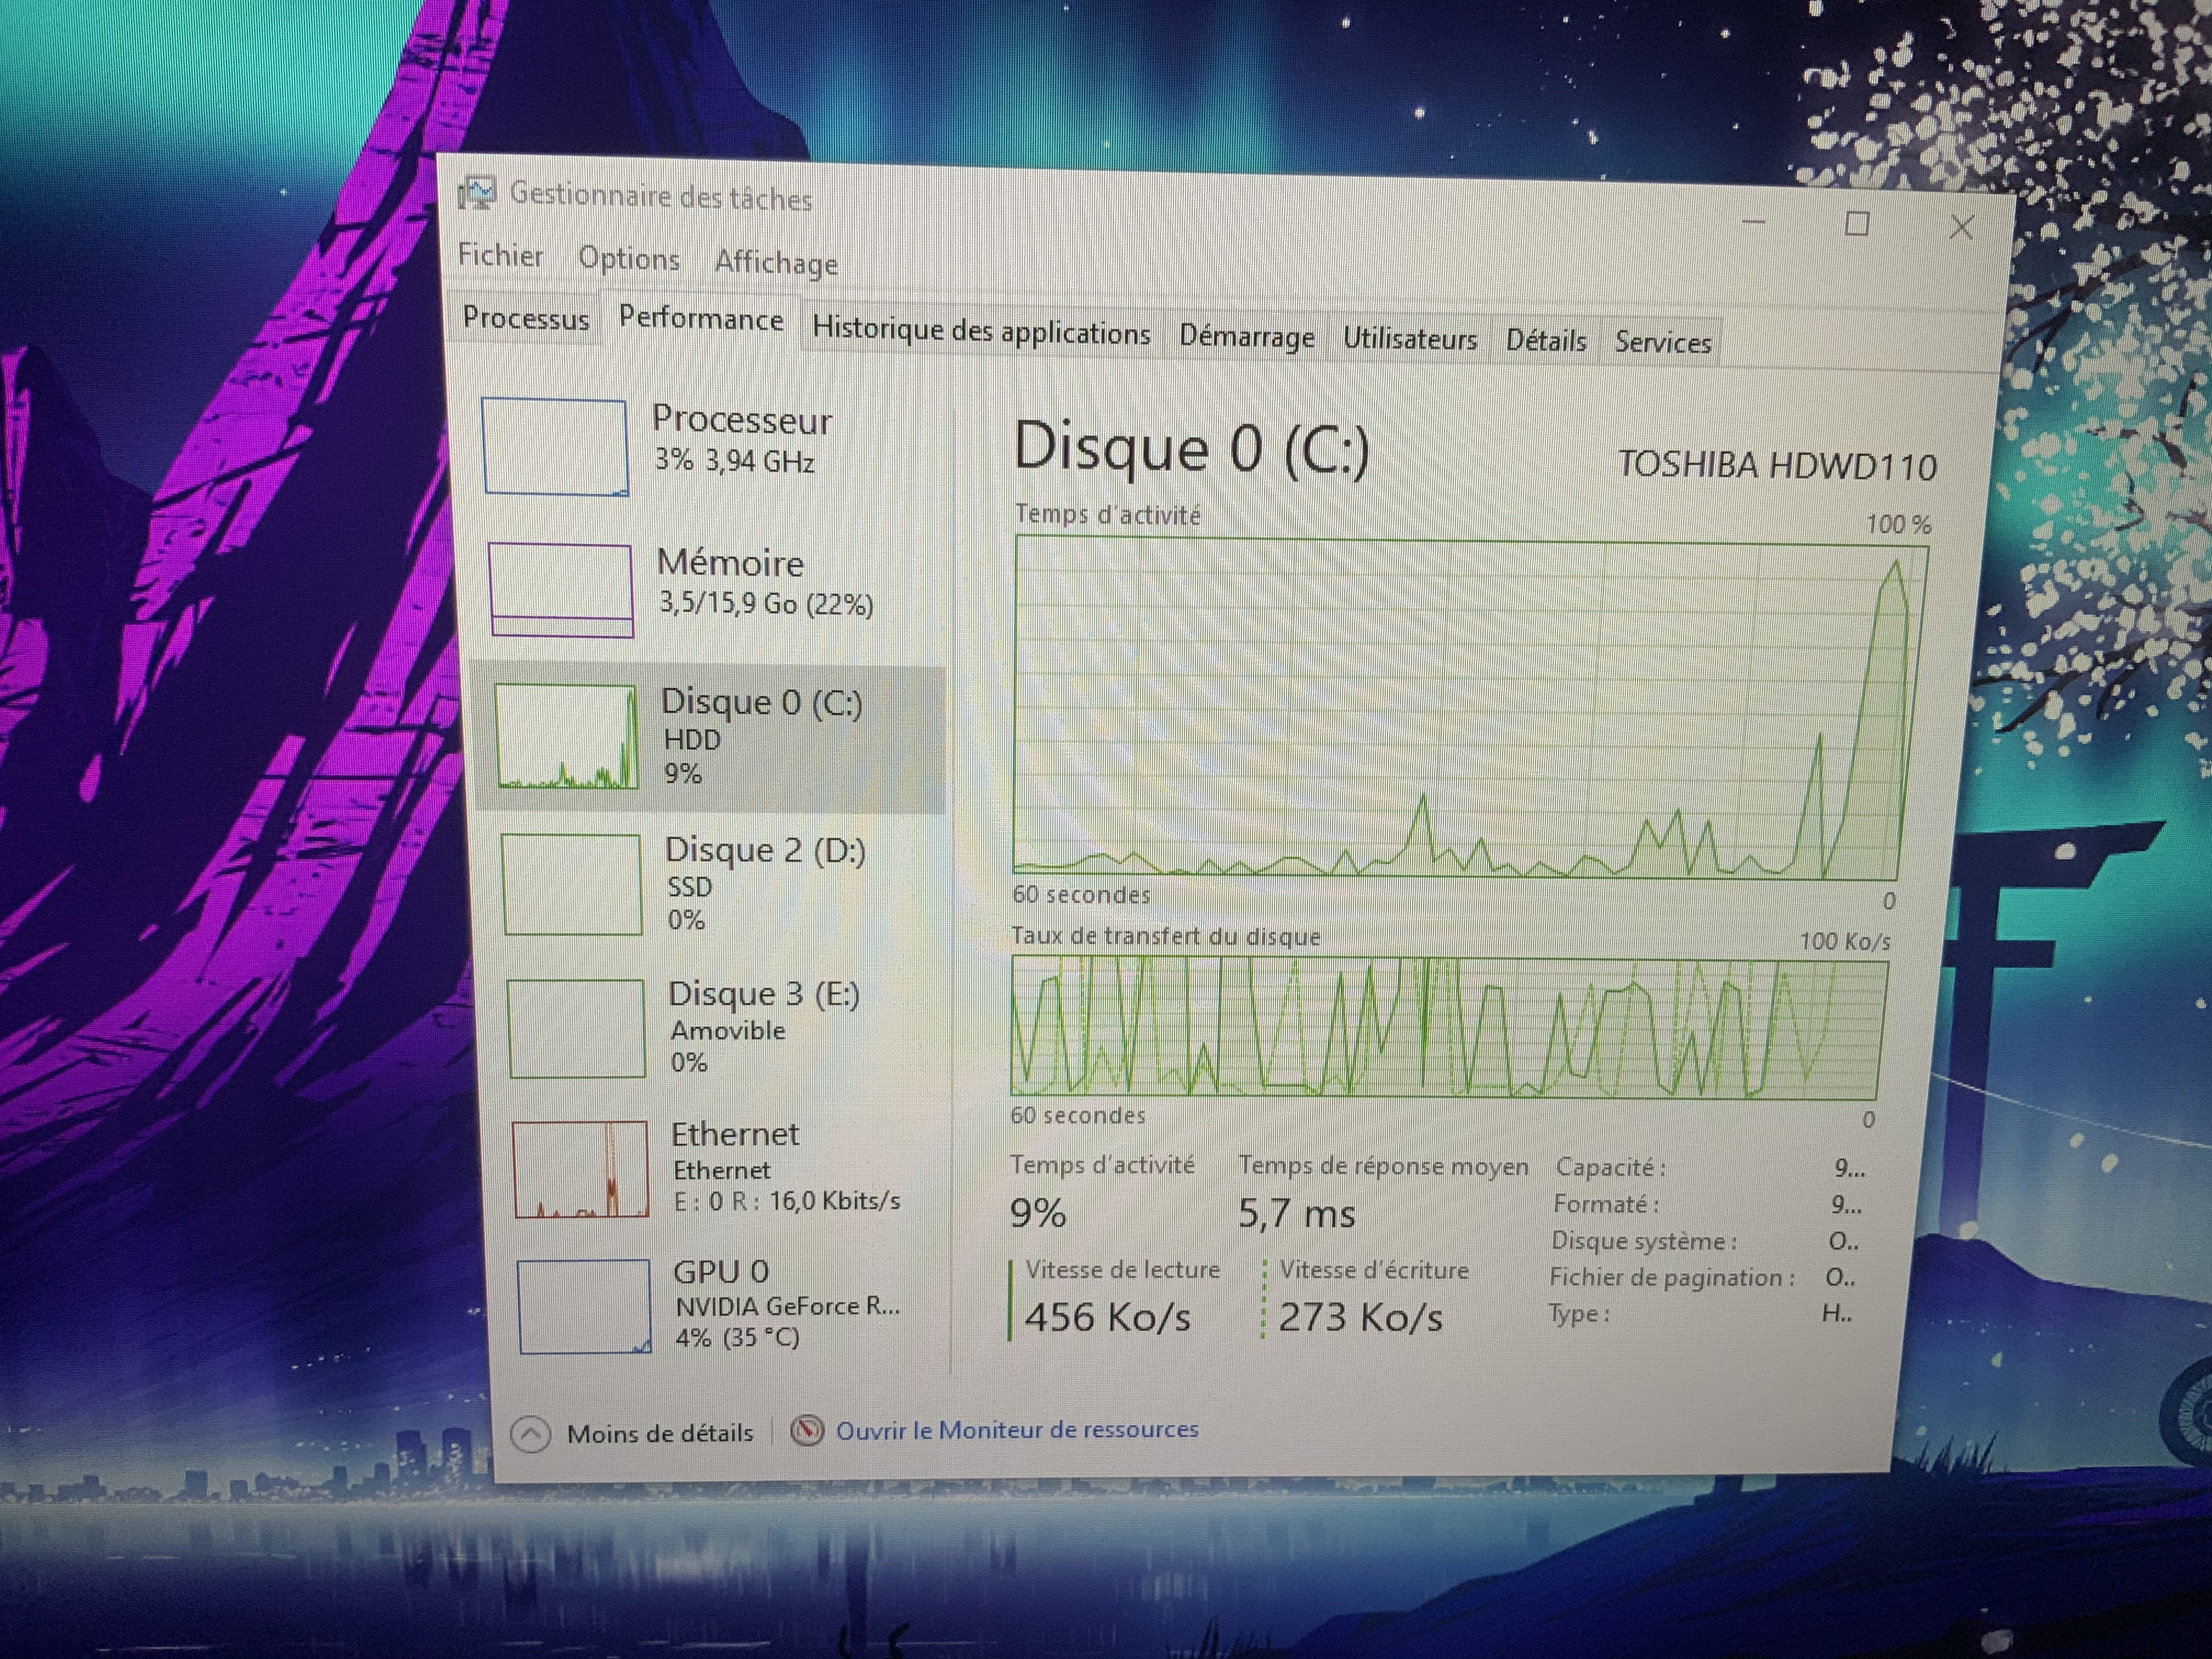The image size is (2212, 1659).
Task: Click the Vitesse d'écriture label
Action: (1374, 1270)
